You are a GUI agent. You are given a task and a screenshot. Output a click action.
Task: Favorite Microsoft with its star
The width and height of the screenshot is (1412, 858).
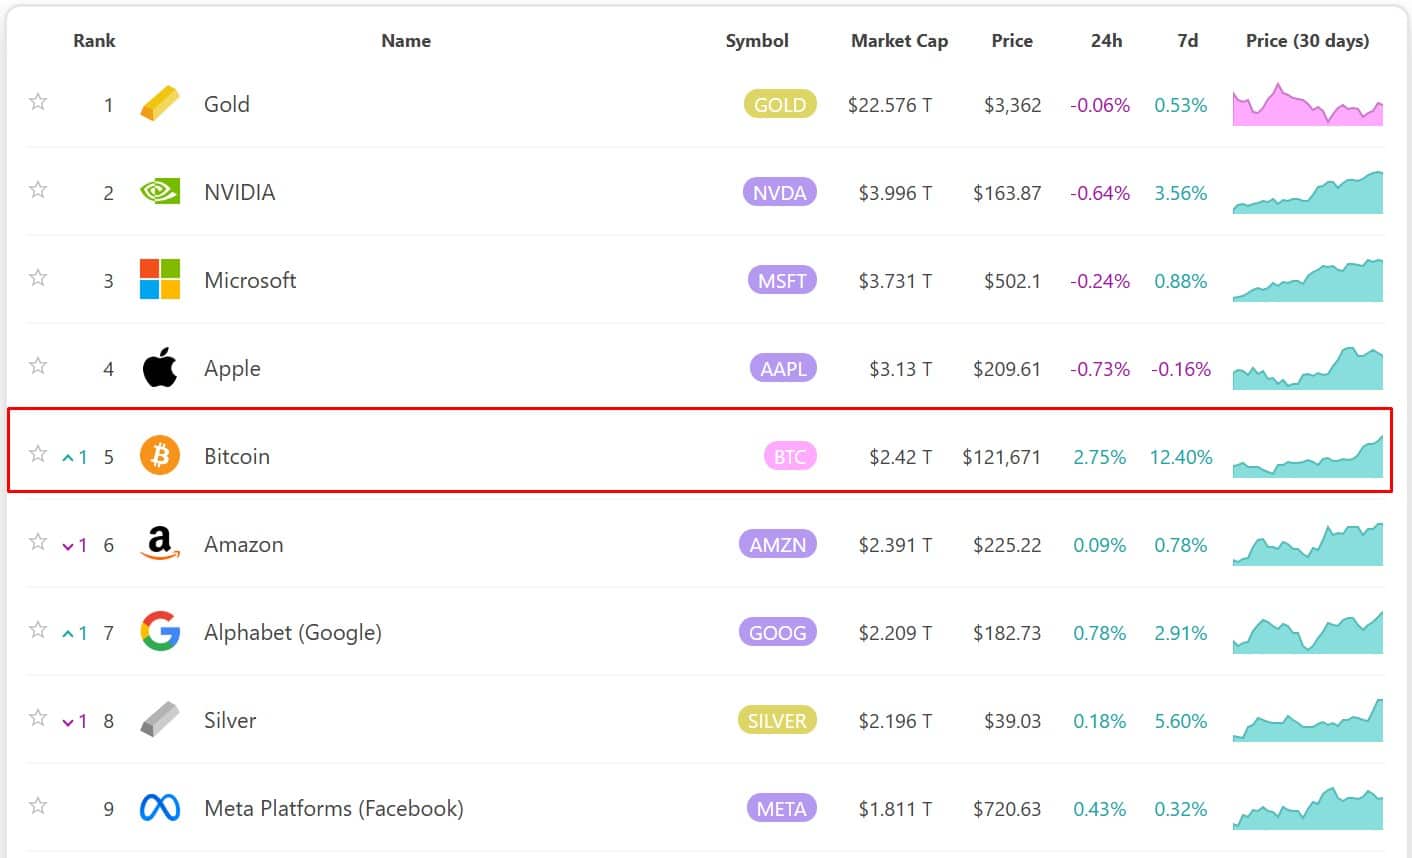pyautogui.click(x=38, y=278)
